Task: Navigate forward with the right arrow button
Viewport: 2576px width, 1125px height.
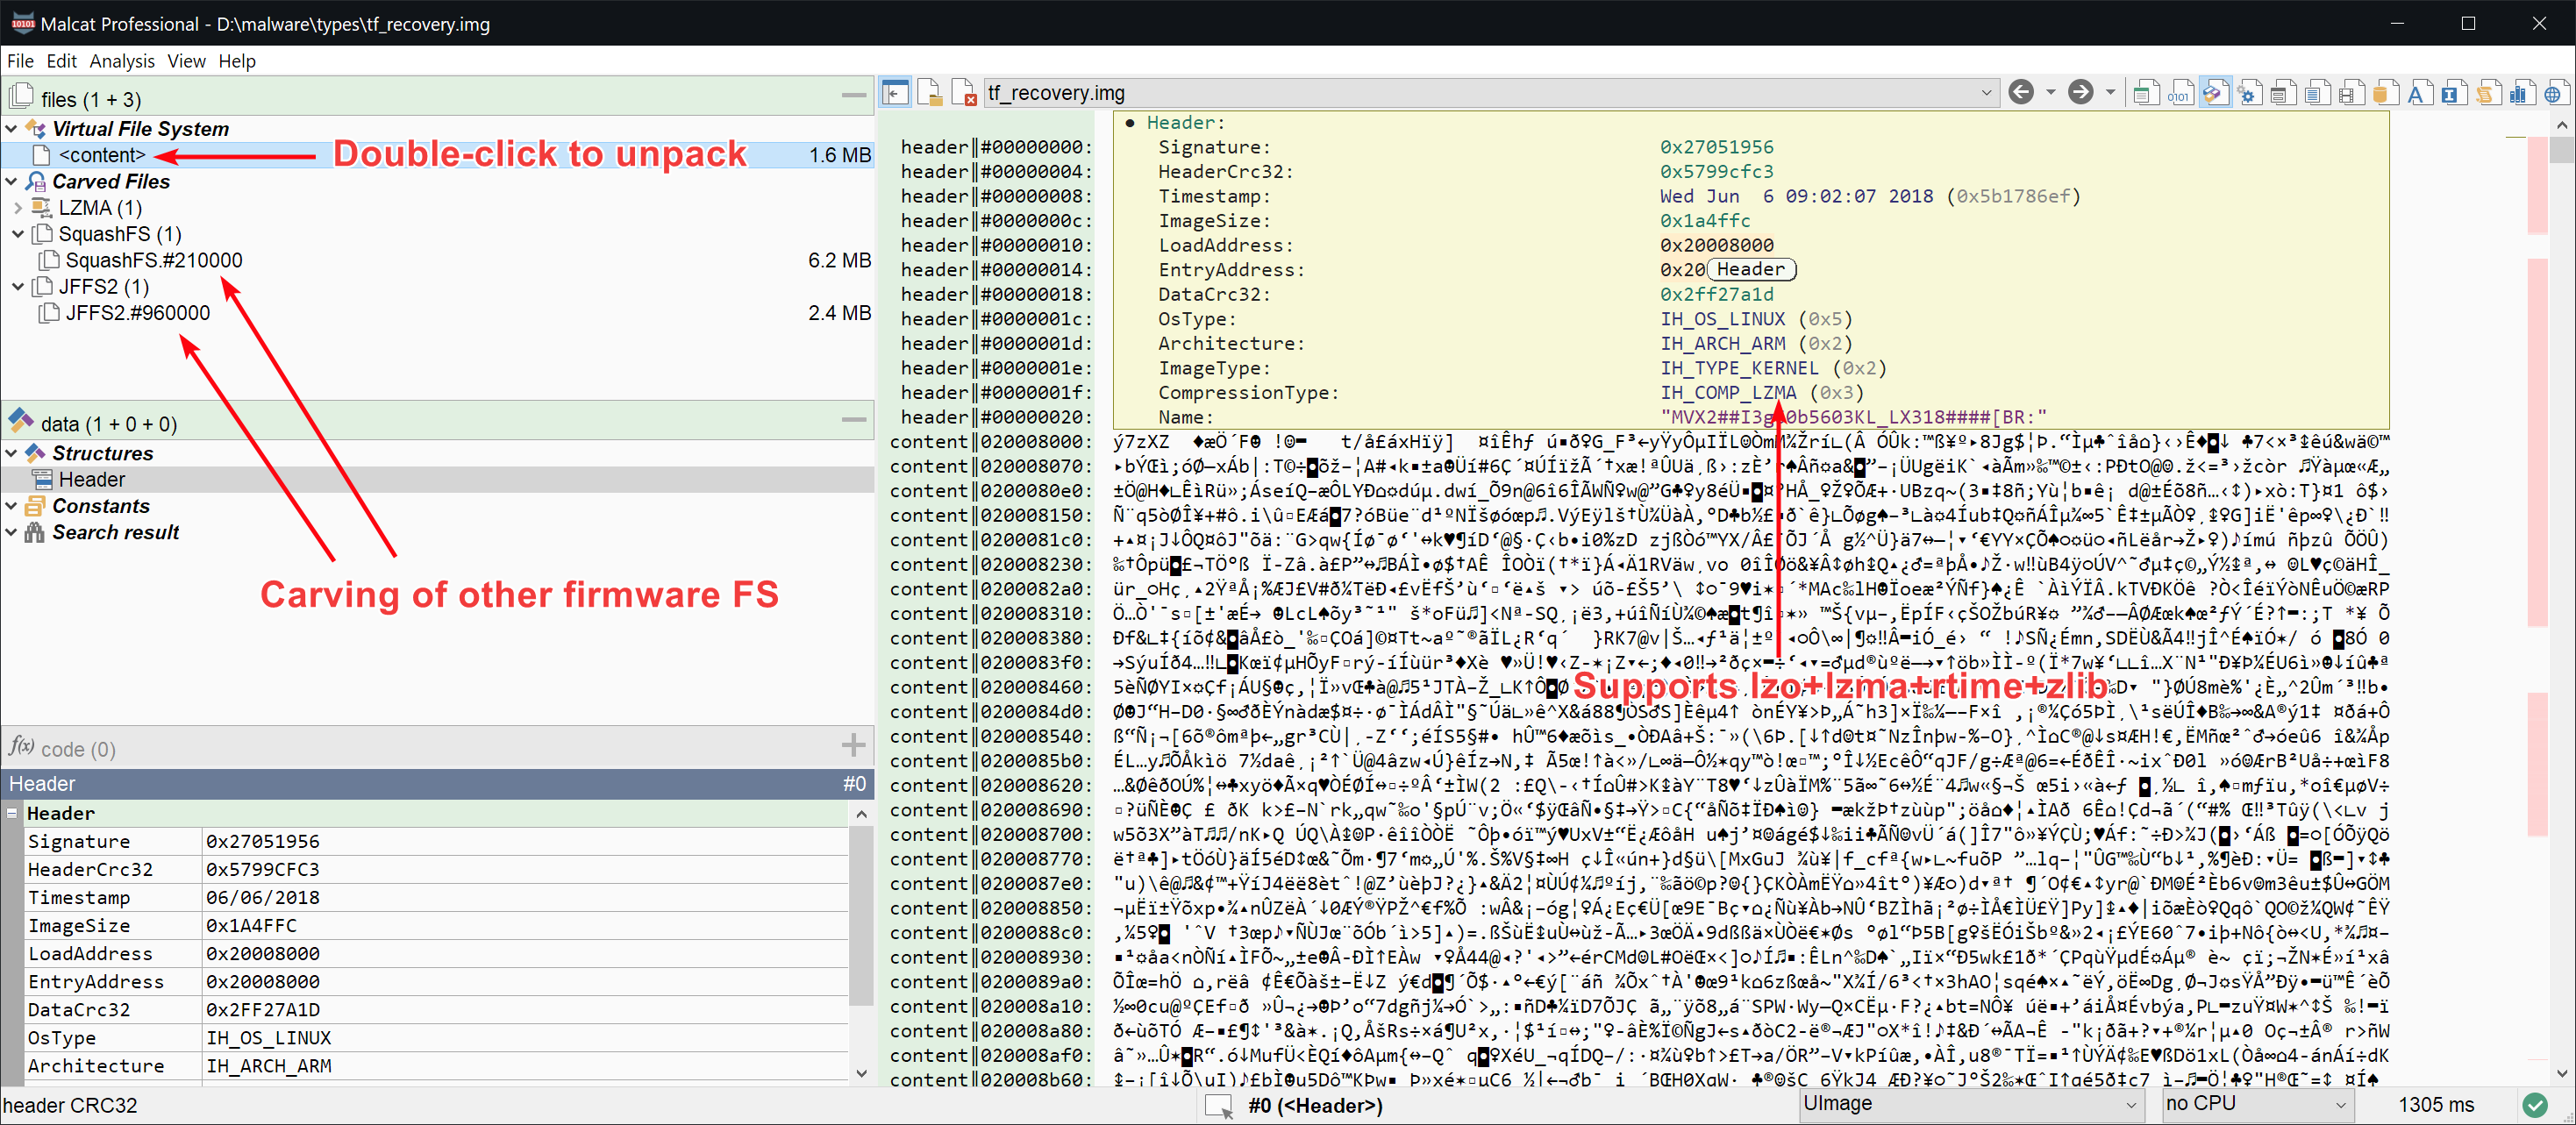Action: (x=2081, y=93)
